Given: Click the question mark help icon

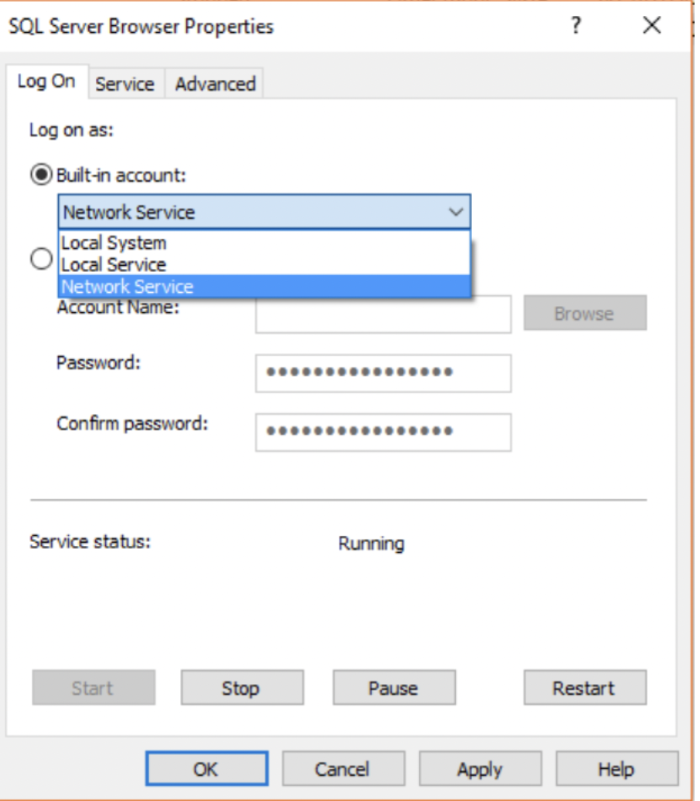Looking at the screenshot, I should (x=576, y=25).
